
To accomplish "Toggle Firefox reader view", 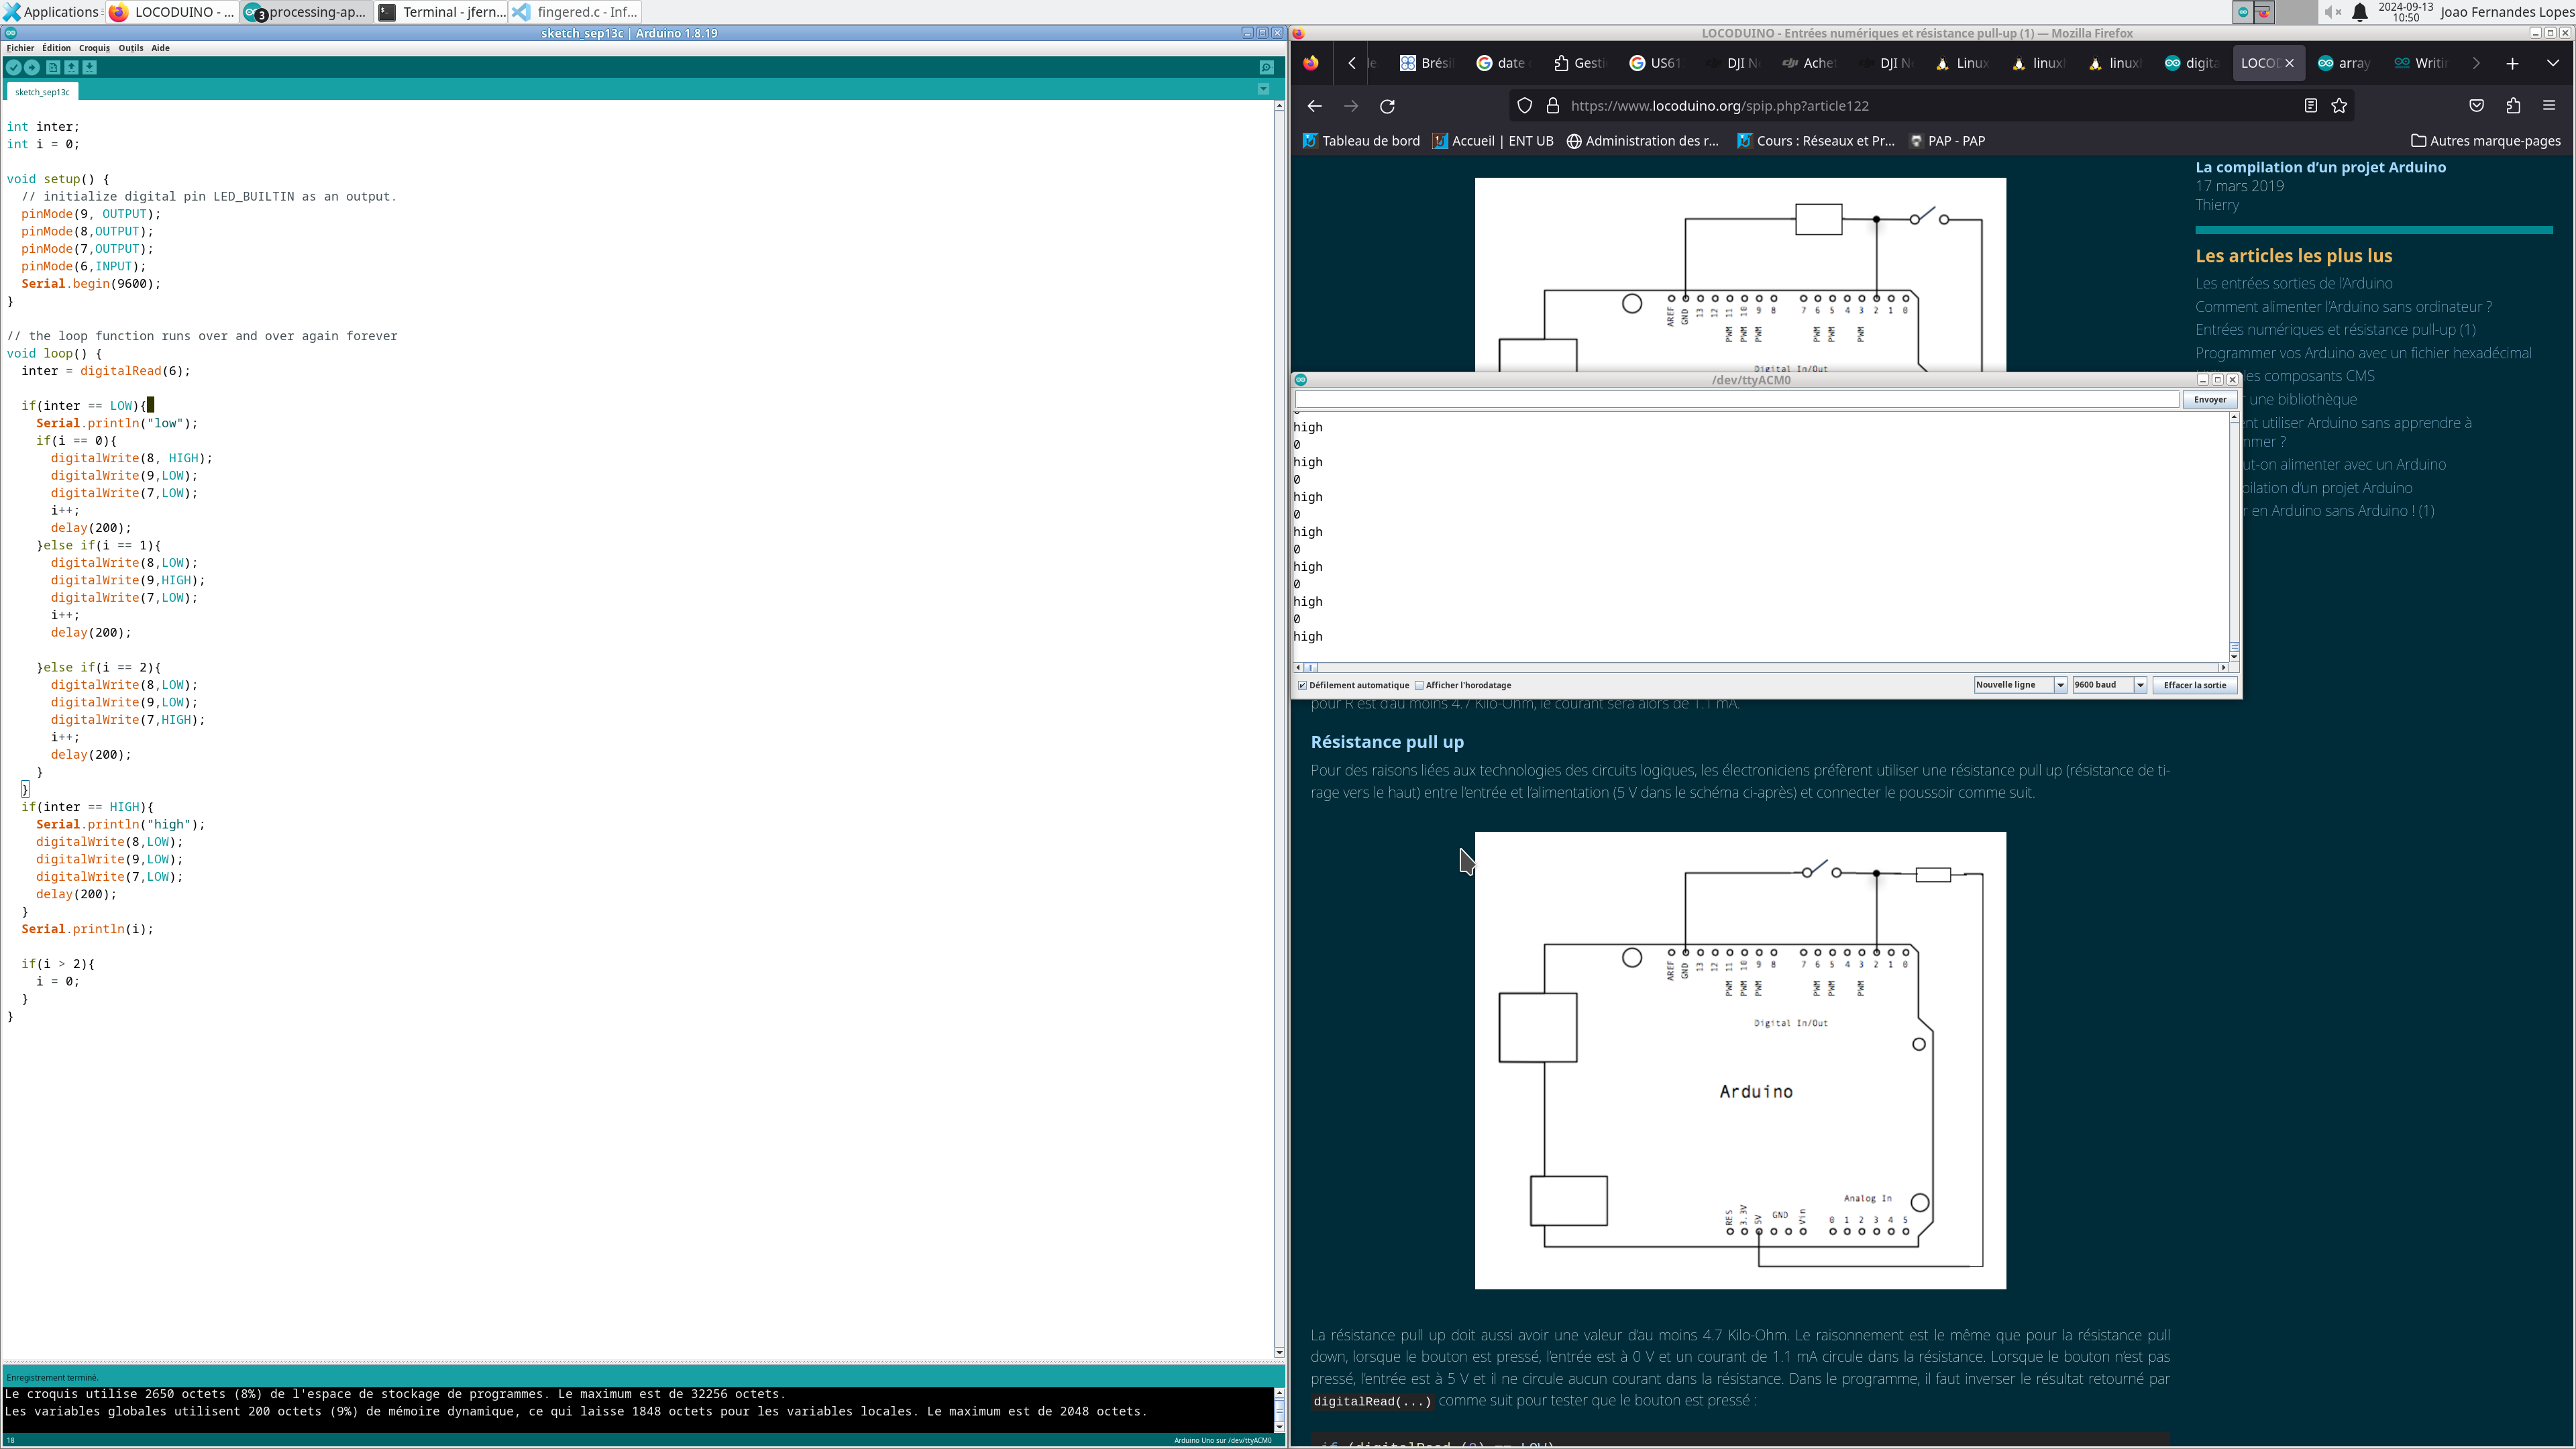I will coord(2310,106).
